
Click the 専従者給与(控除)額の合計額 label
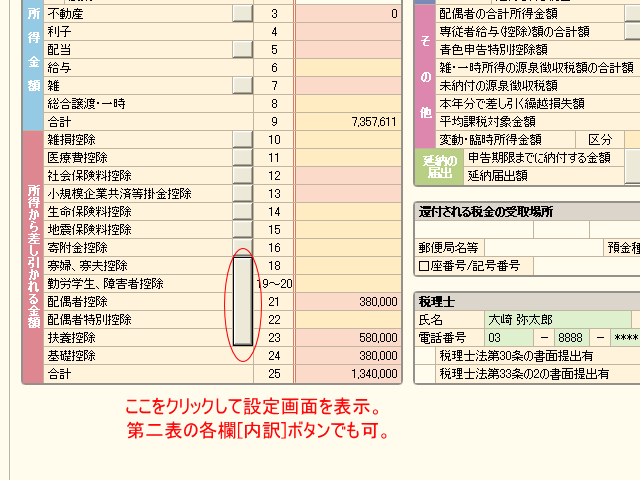pyautogui.click(x=514, y=31)
